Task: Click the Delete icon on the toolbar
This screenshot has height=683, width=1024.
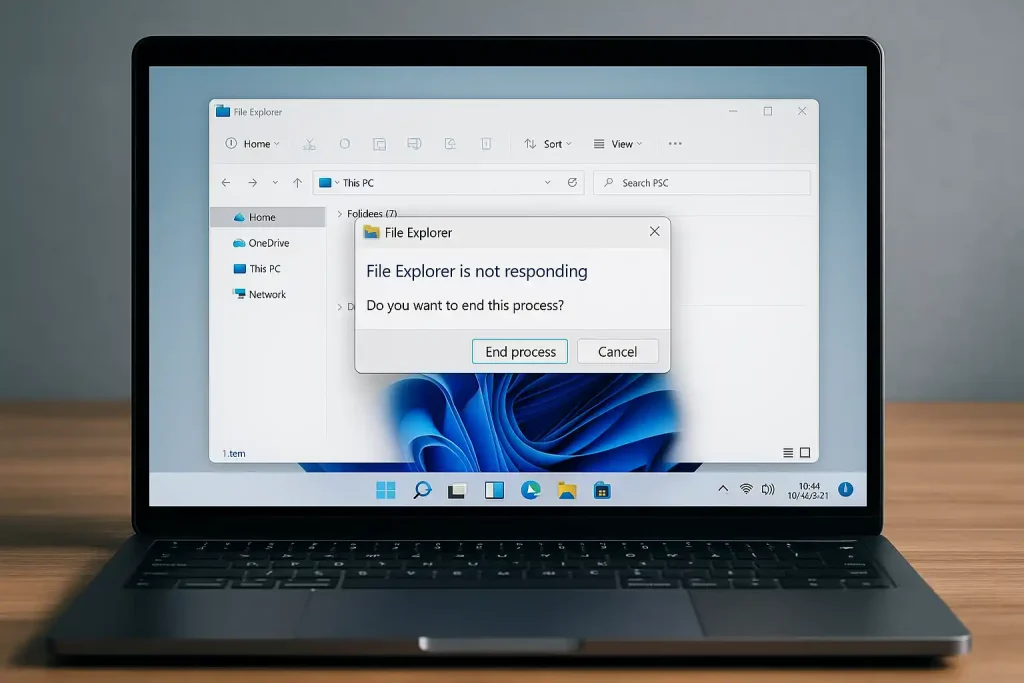Action: [484, 143]
